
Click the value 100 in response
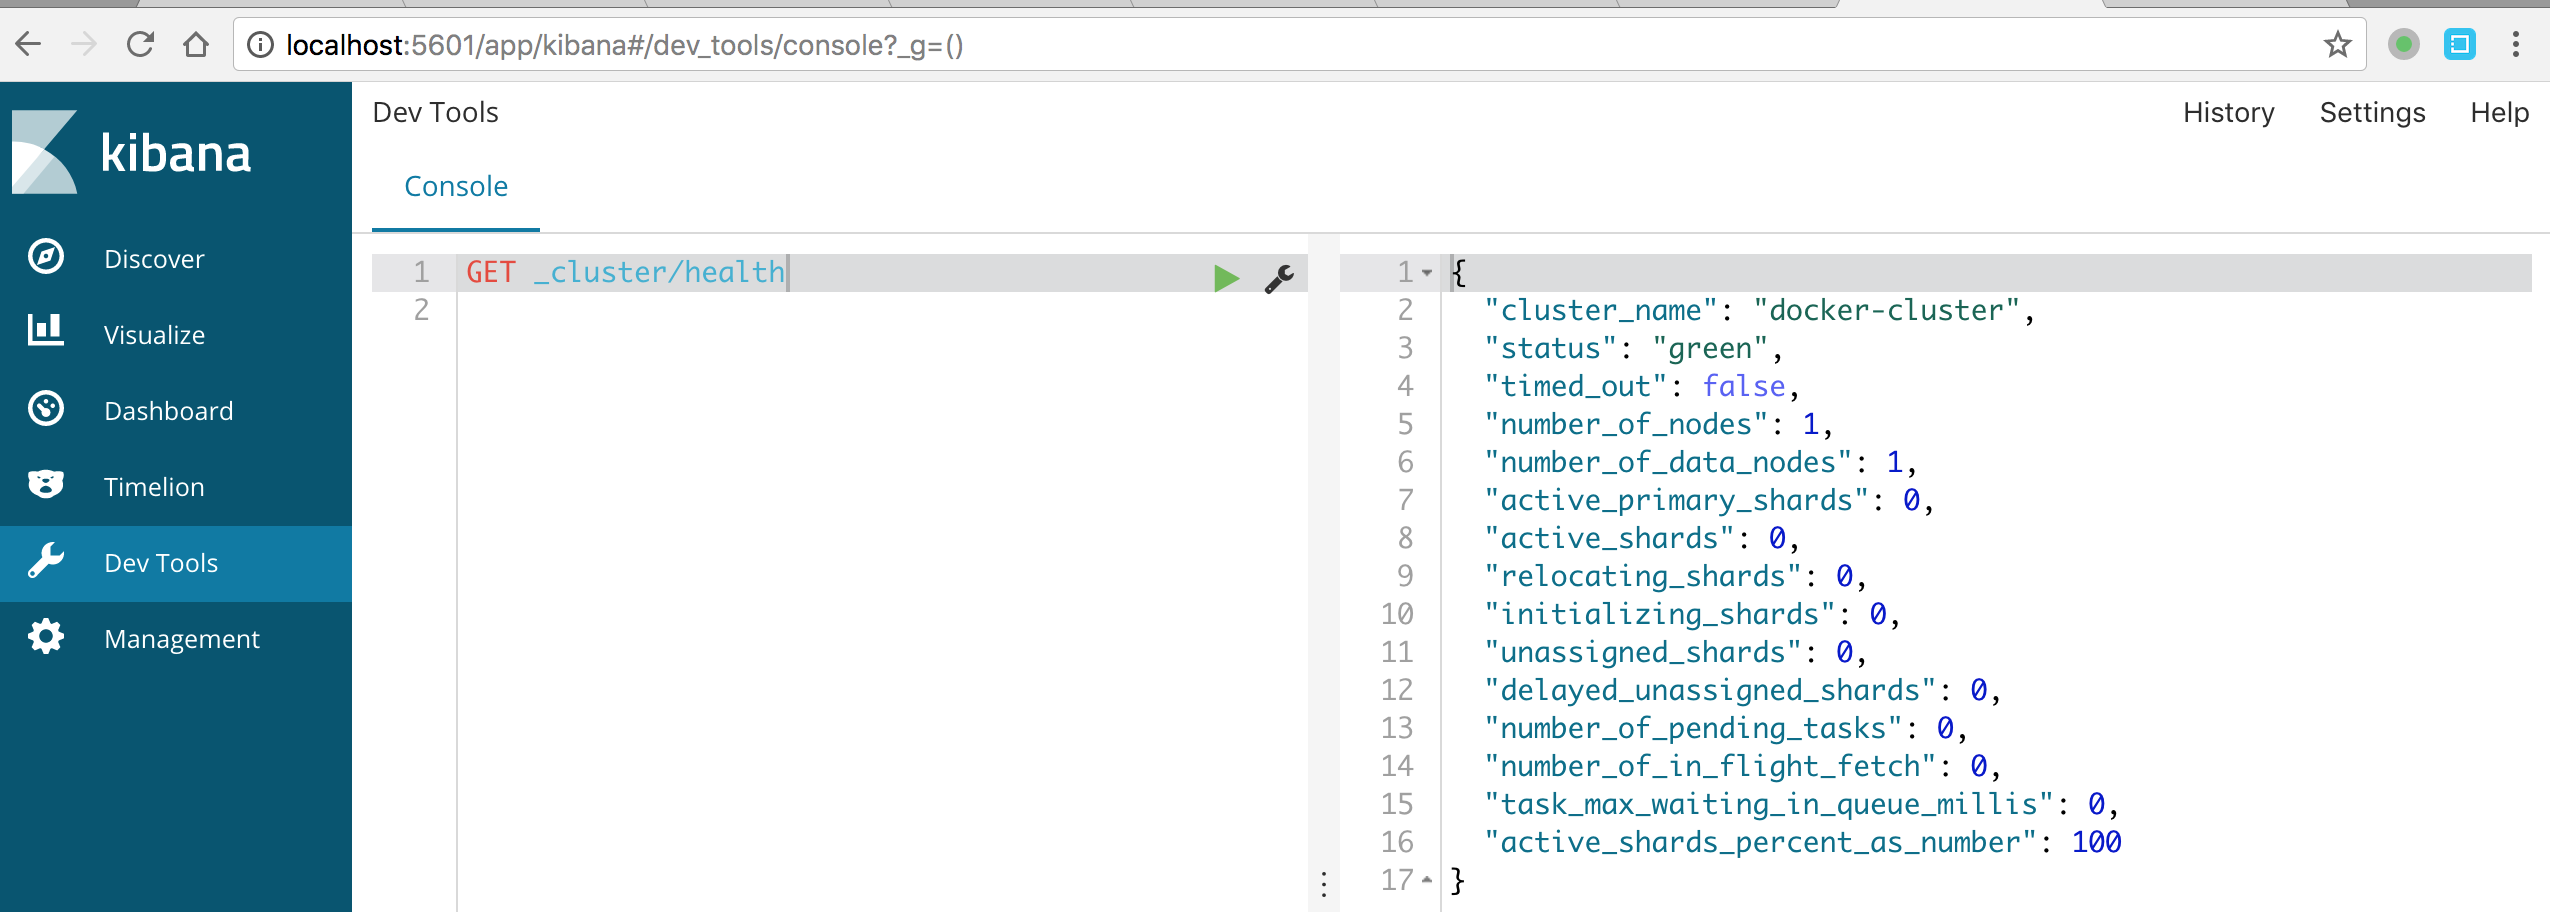click(x=2096, y=843)
